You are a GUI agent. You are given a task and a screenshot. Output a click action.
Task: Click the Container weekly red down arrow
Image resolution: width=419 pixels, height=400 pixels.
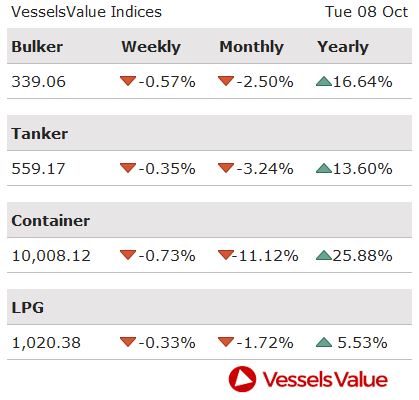128,255
